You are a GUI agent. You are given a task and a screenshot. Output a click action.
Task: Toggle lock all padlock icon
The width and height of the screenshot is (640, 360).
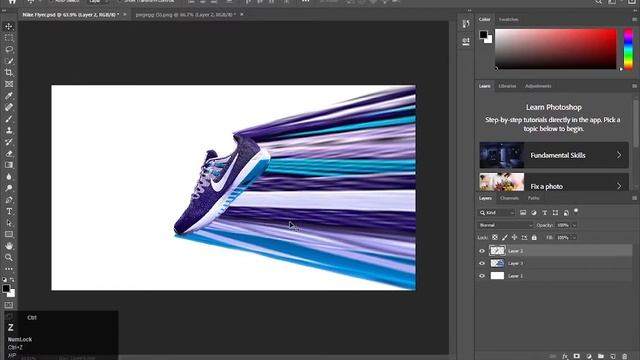tap(534, 237)
